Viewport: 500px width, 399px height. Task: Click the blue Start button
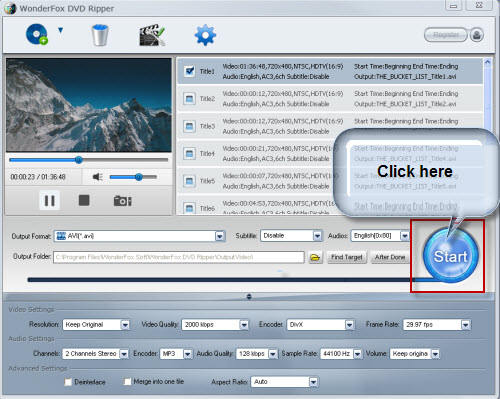click(x=450, y=256)
